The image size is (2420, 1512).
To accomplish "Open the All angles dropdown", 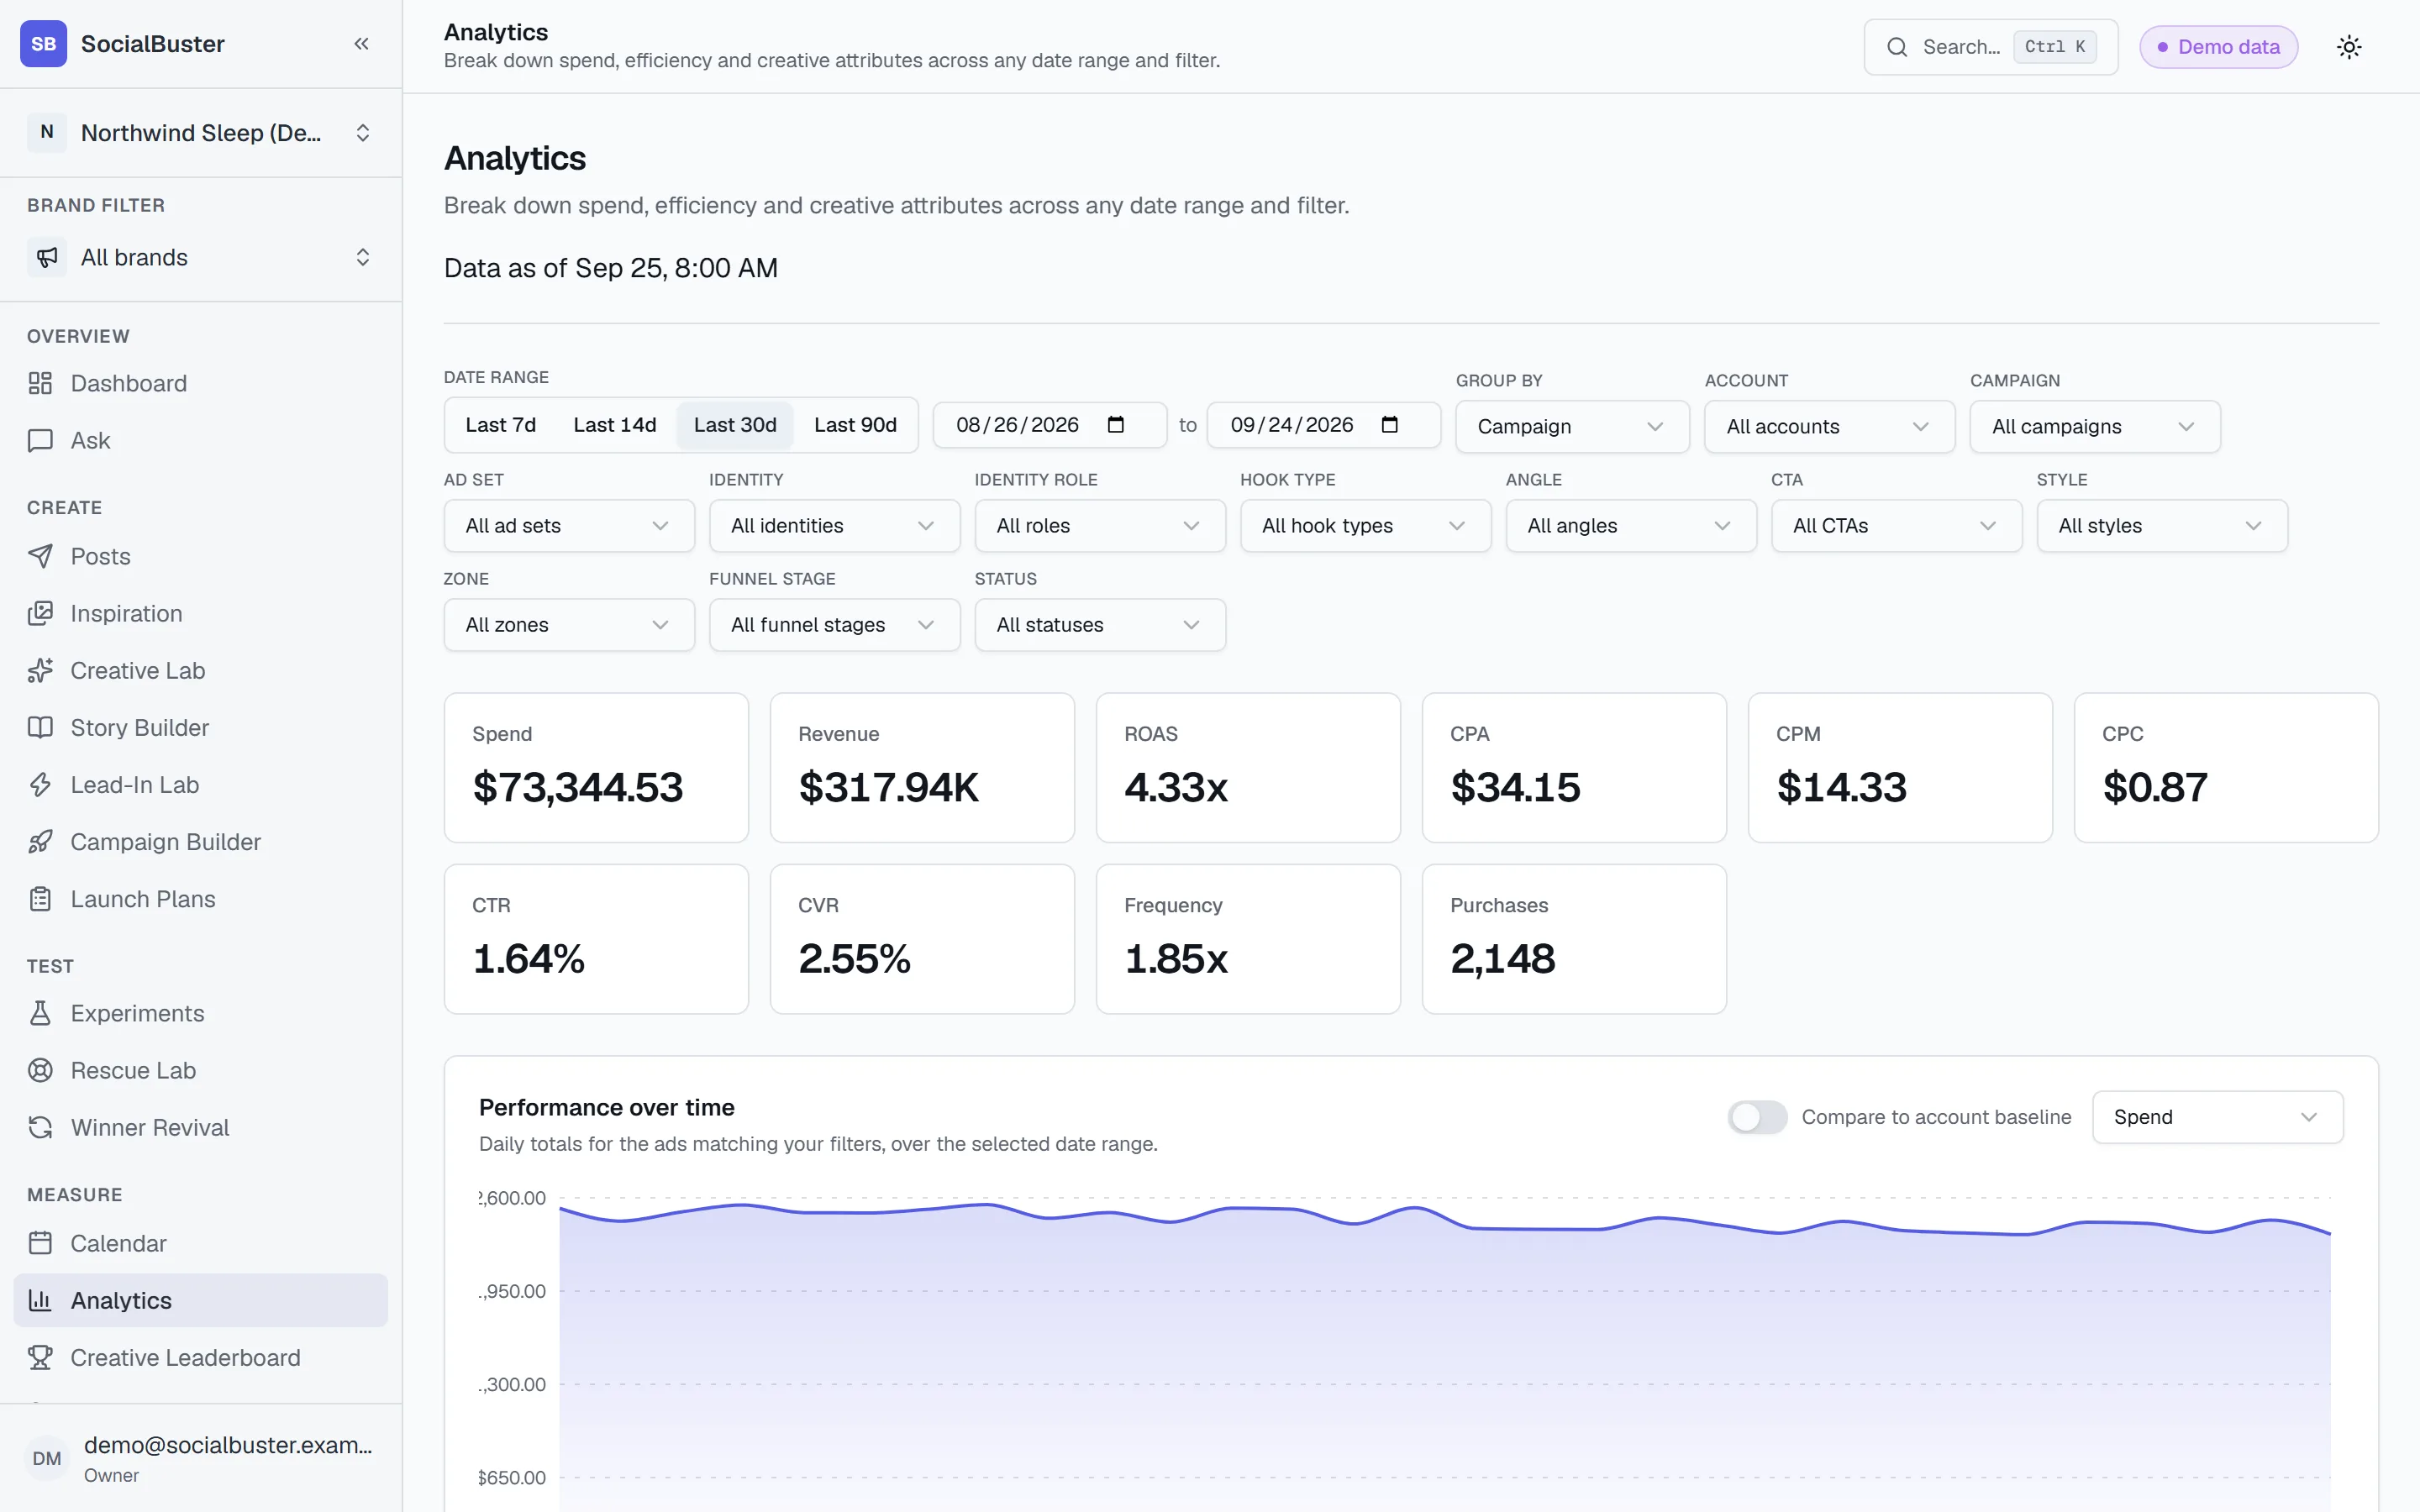I will tap(1631, 525).
